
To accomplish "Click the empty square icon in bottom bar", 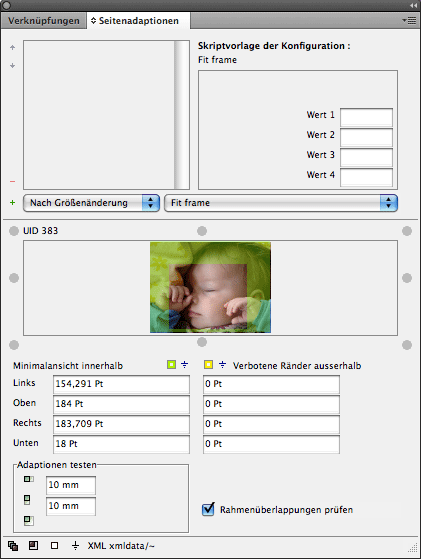I will point(55,545).
